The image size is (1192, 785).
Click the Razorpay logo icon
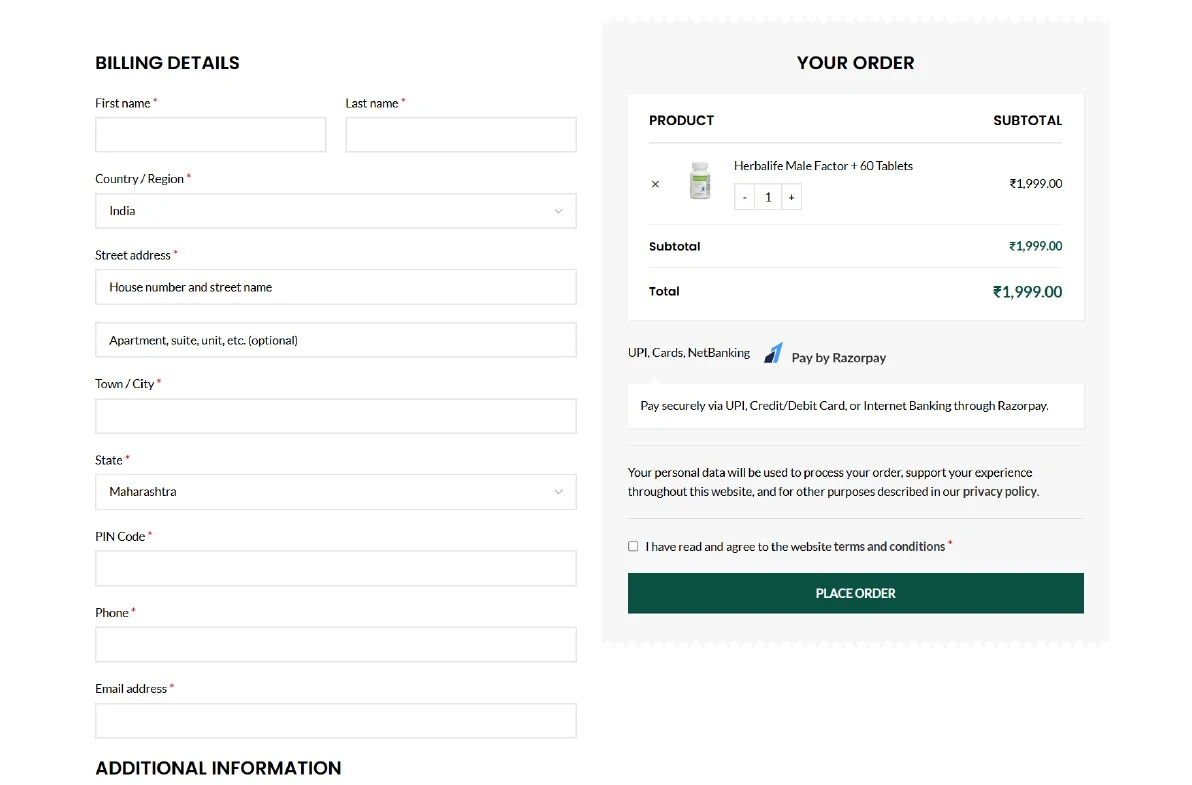tap(773, 354)
